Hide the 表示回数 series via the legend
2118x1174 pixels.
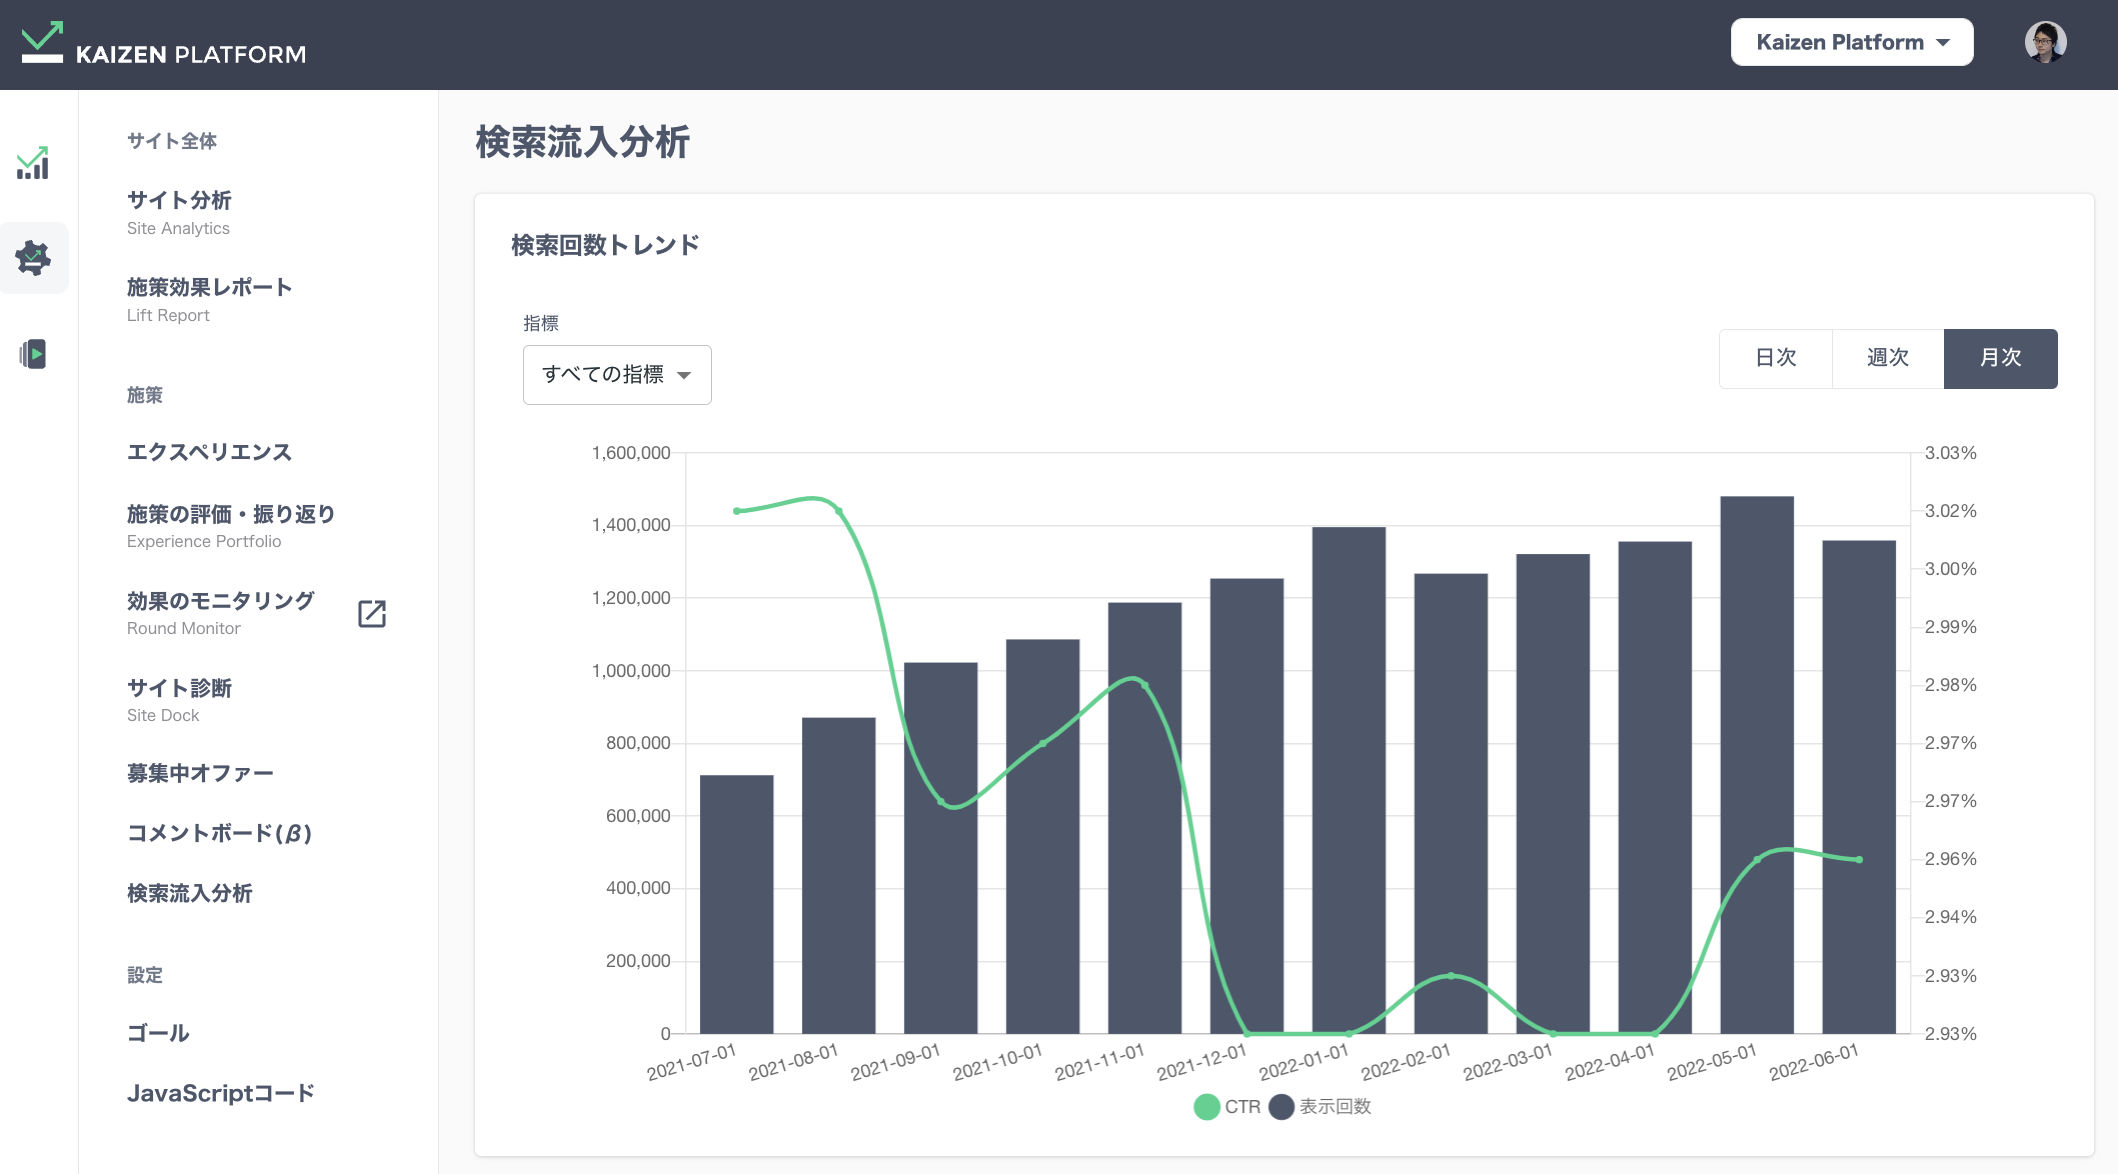pos(1320,1107)
